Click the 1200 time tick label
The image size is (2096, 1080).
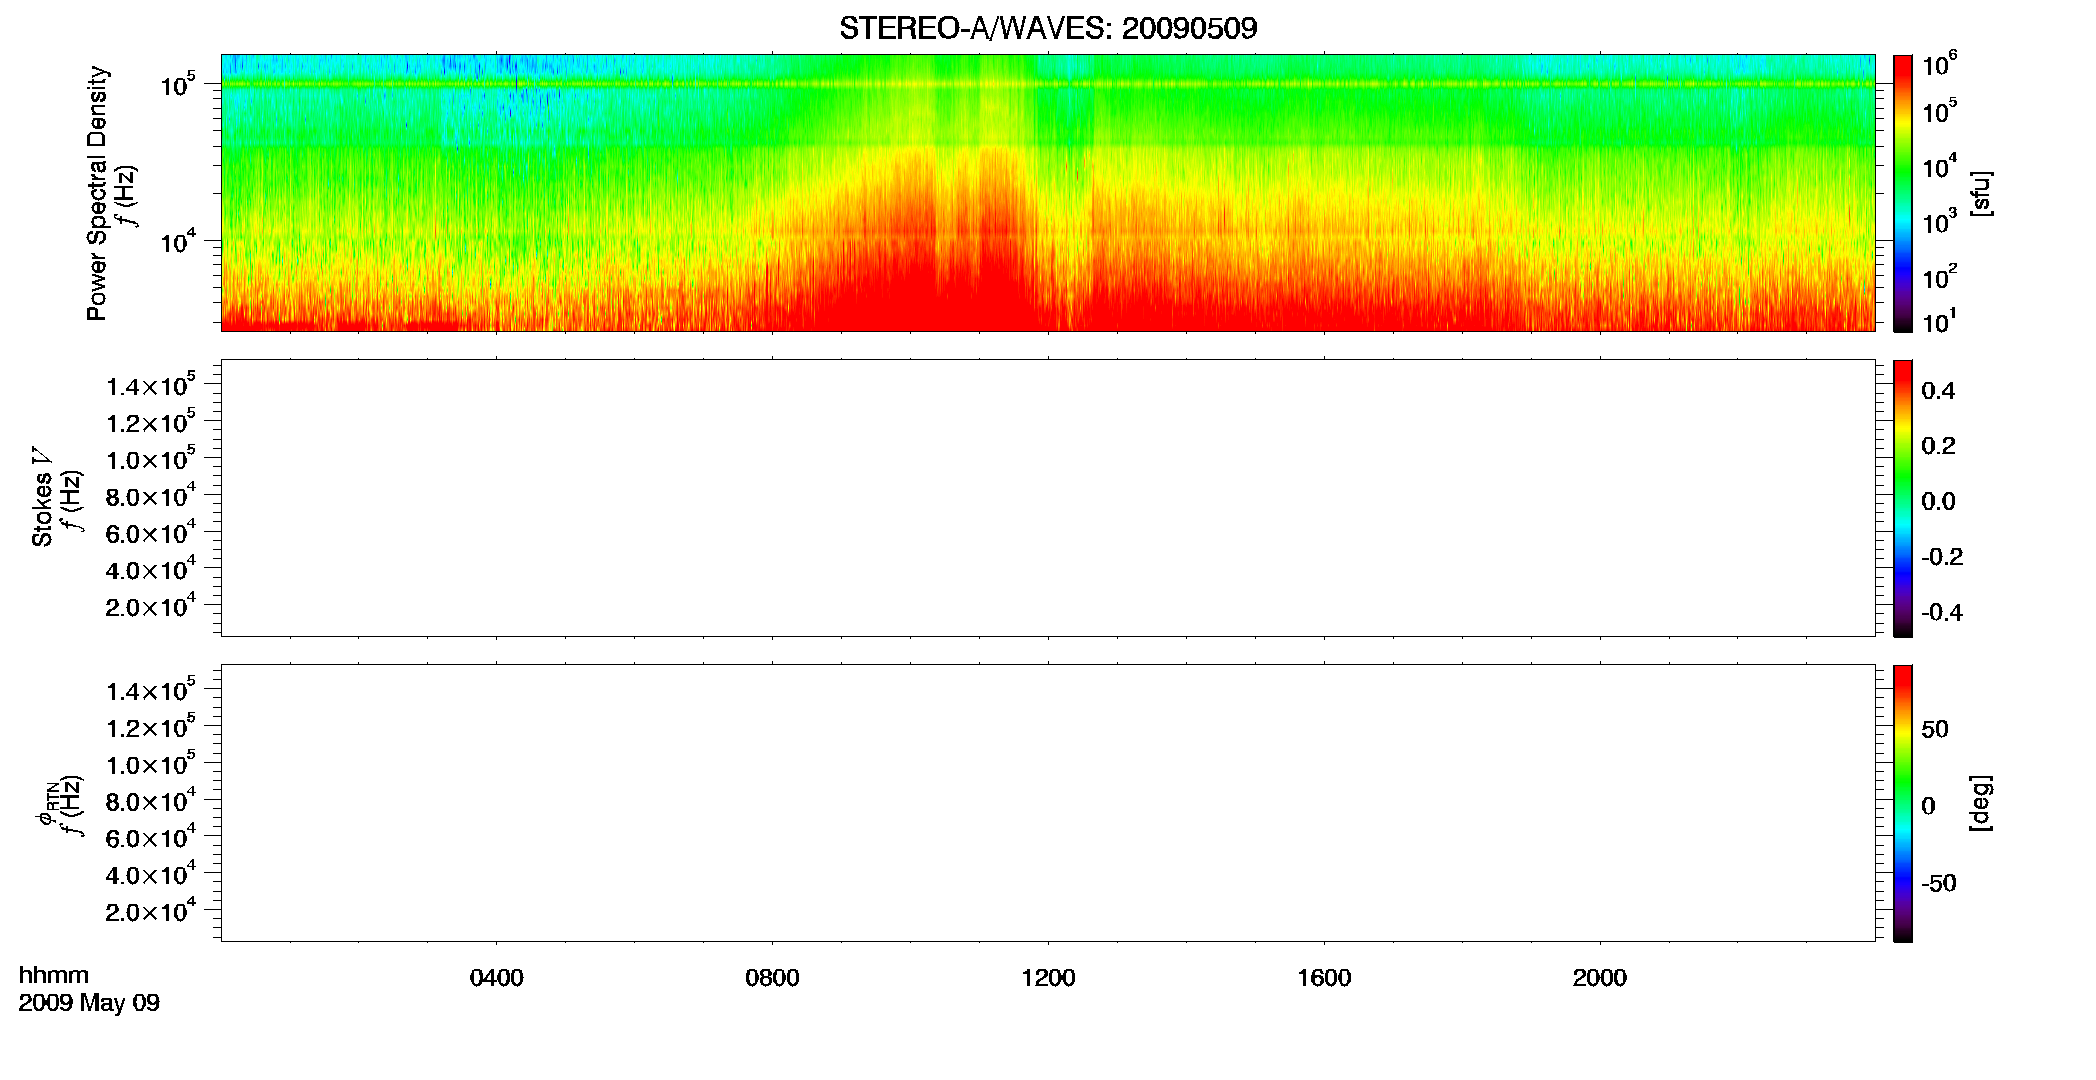point(1048,978)
